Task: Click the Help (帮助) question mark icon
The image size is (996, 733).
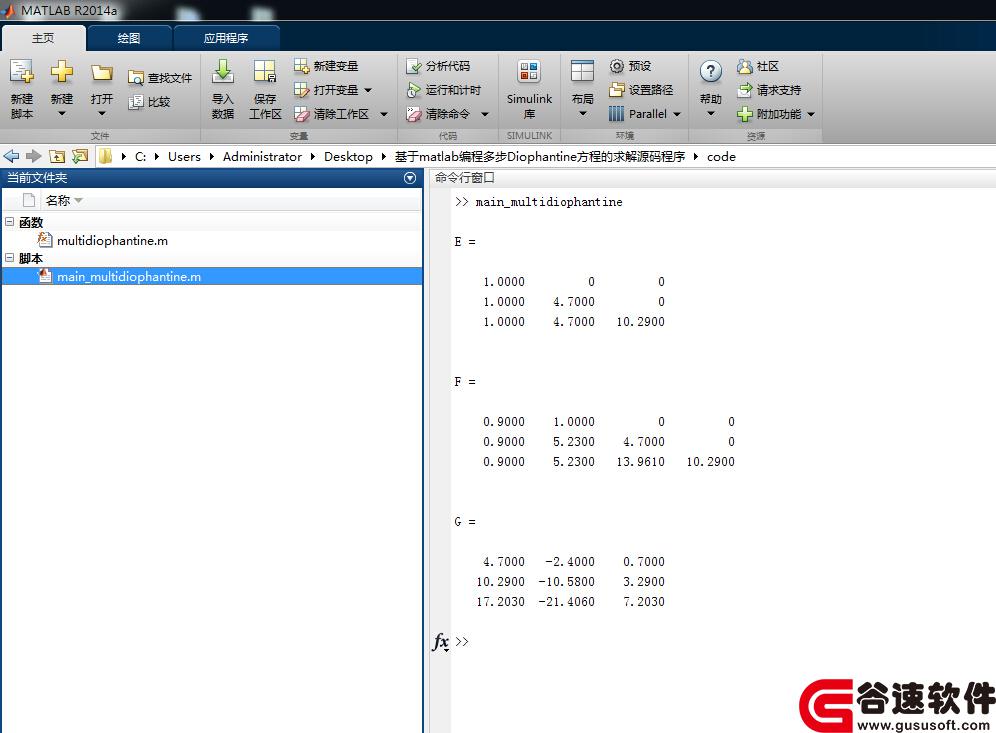Action: coord(710,71)
